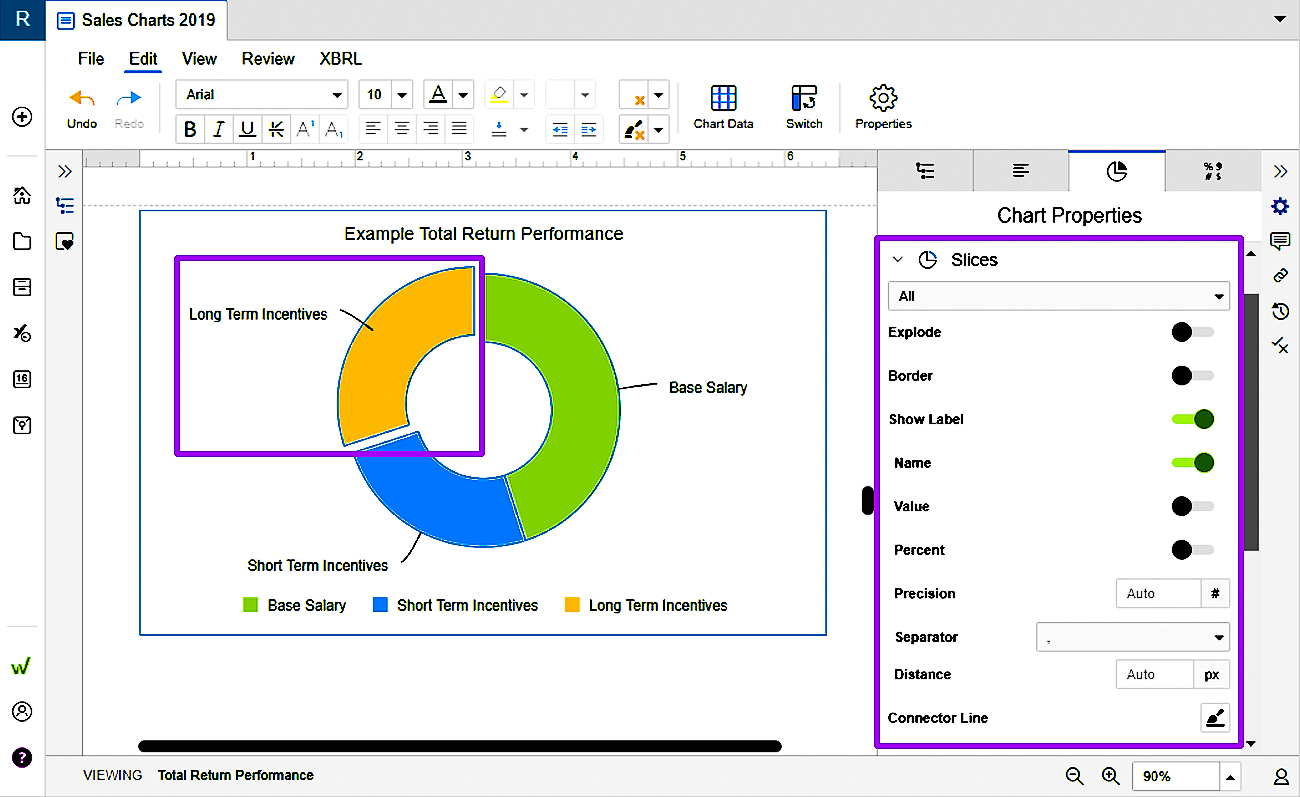The height and width of the screenshot is (797, 1300).
Task: Enable the Explode toggle
Action: (x=1192, y=332)
